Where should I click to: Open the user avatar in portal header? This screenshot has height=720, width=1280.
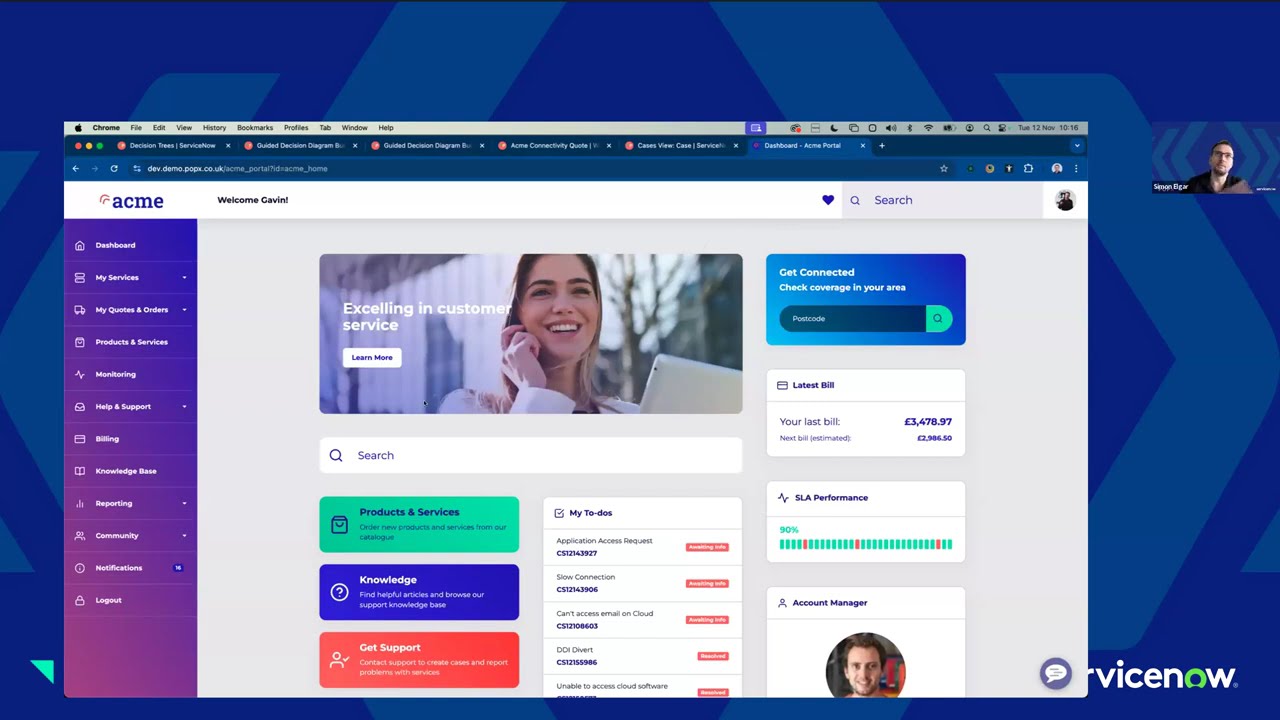(x=1065, y=200)
